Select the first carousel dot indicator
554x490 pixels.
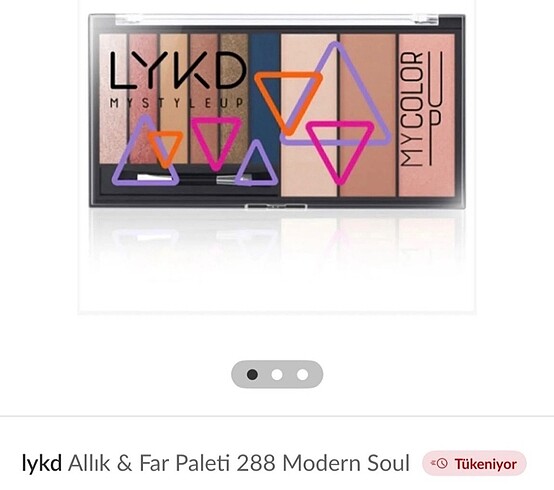click(x=252, y=374)
